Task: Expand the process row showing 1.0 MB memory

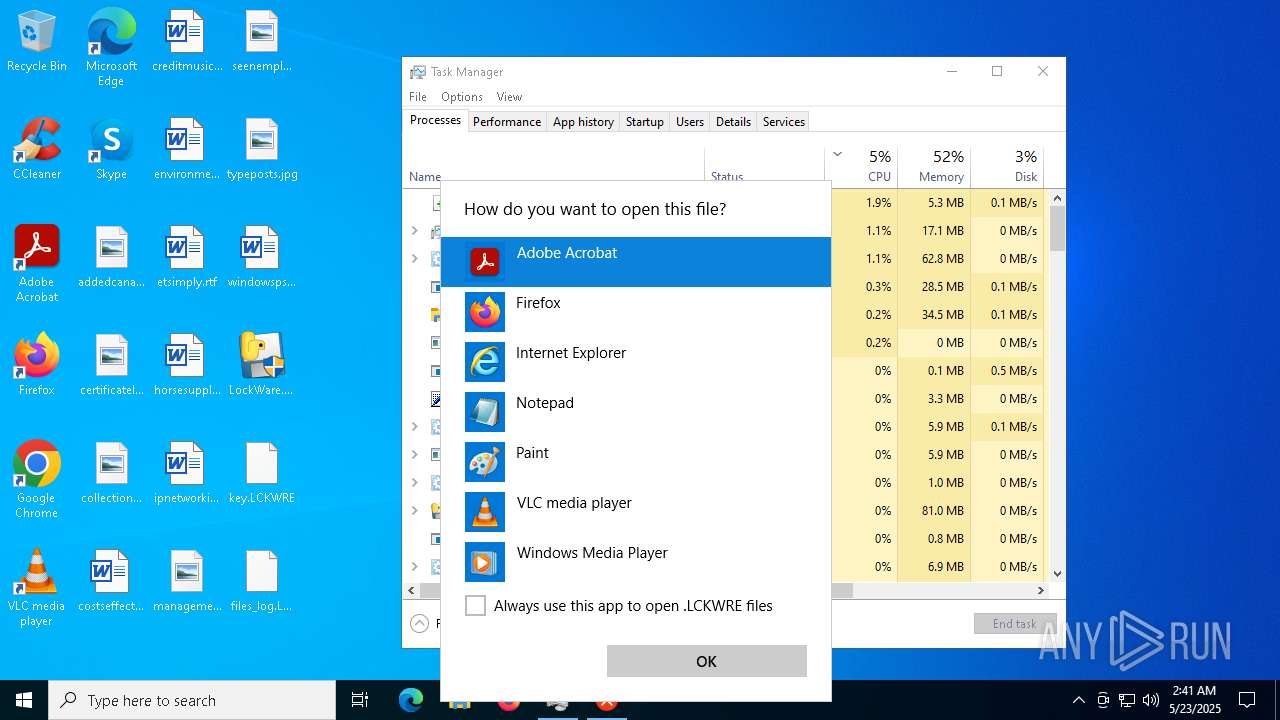Action: tap(415, 482)
